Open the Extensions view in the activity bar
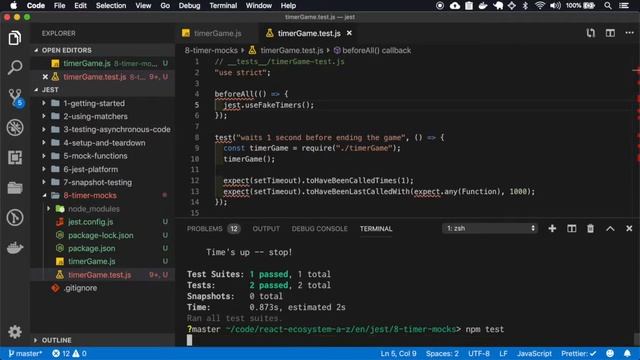The image size is (640, 360). click(x=15, y=158)
